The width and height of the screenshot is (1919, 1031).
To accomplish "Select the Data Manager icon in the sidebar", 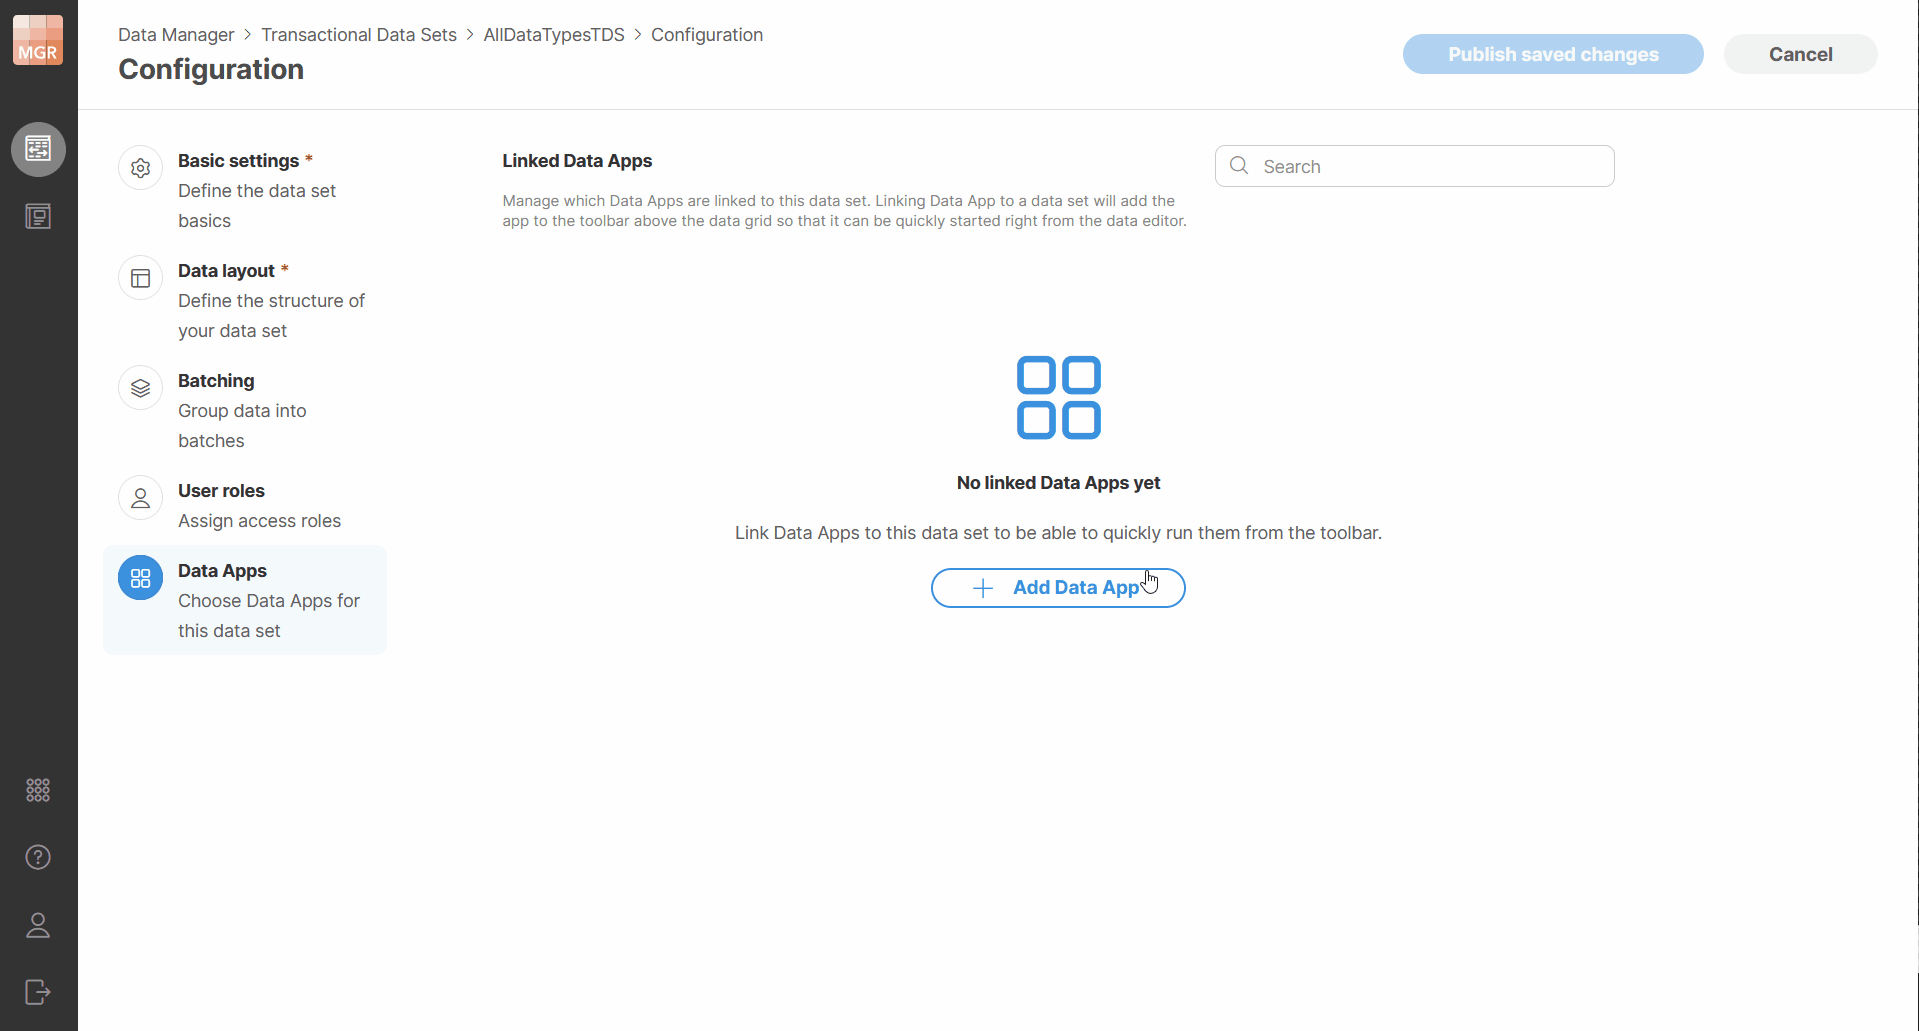I will click(x=37, y=149).
